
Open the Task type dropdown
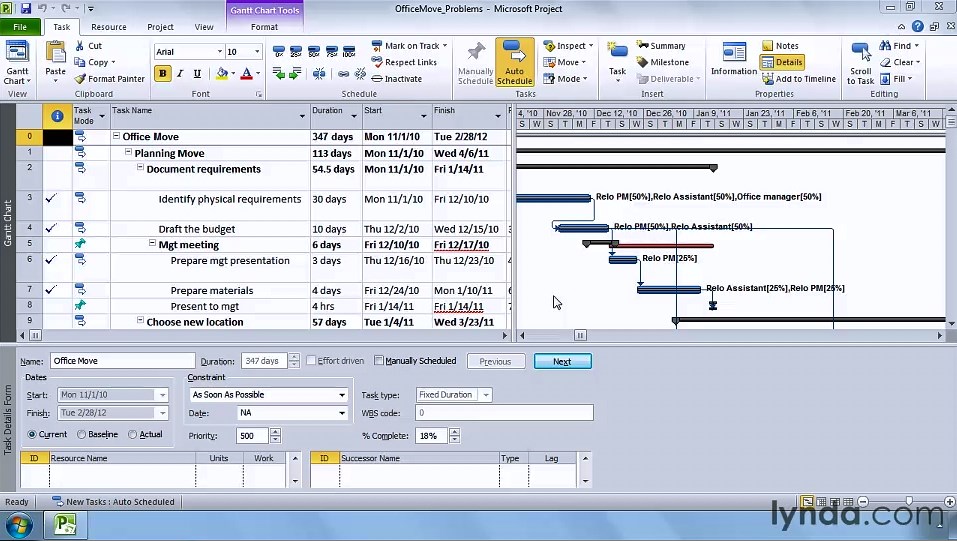[486, 395]
